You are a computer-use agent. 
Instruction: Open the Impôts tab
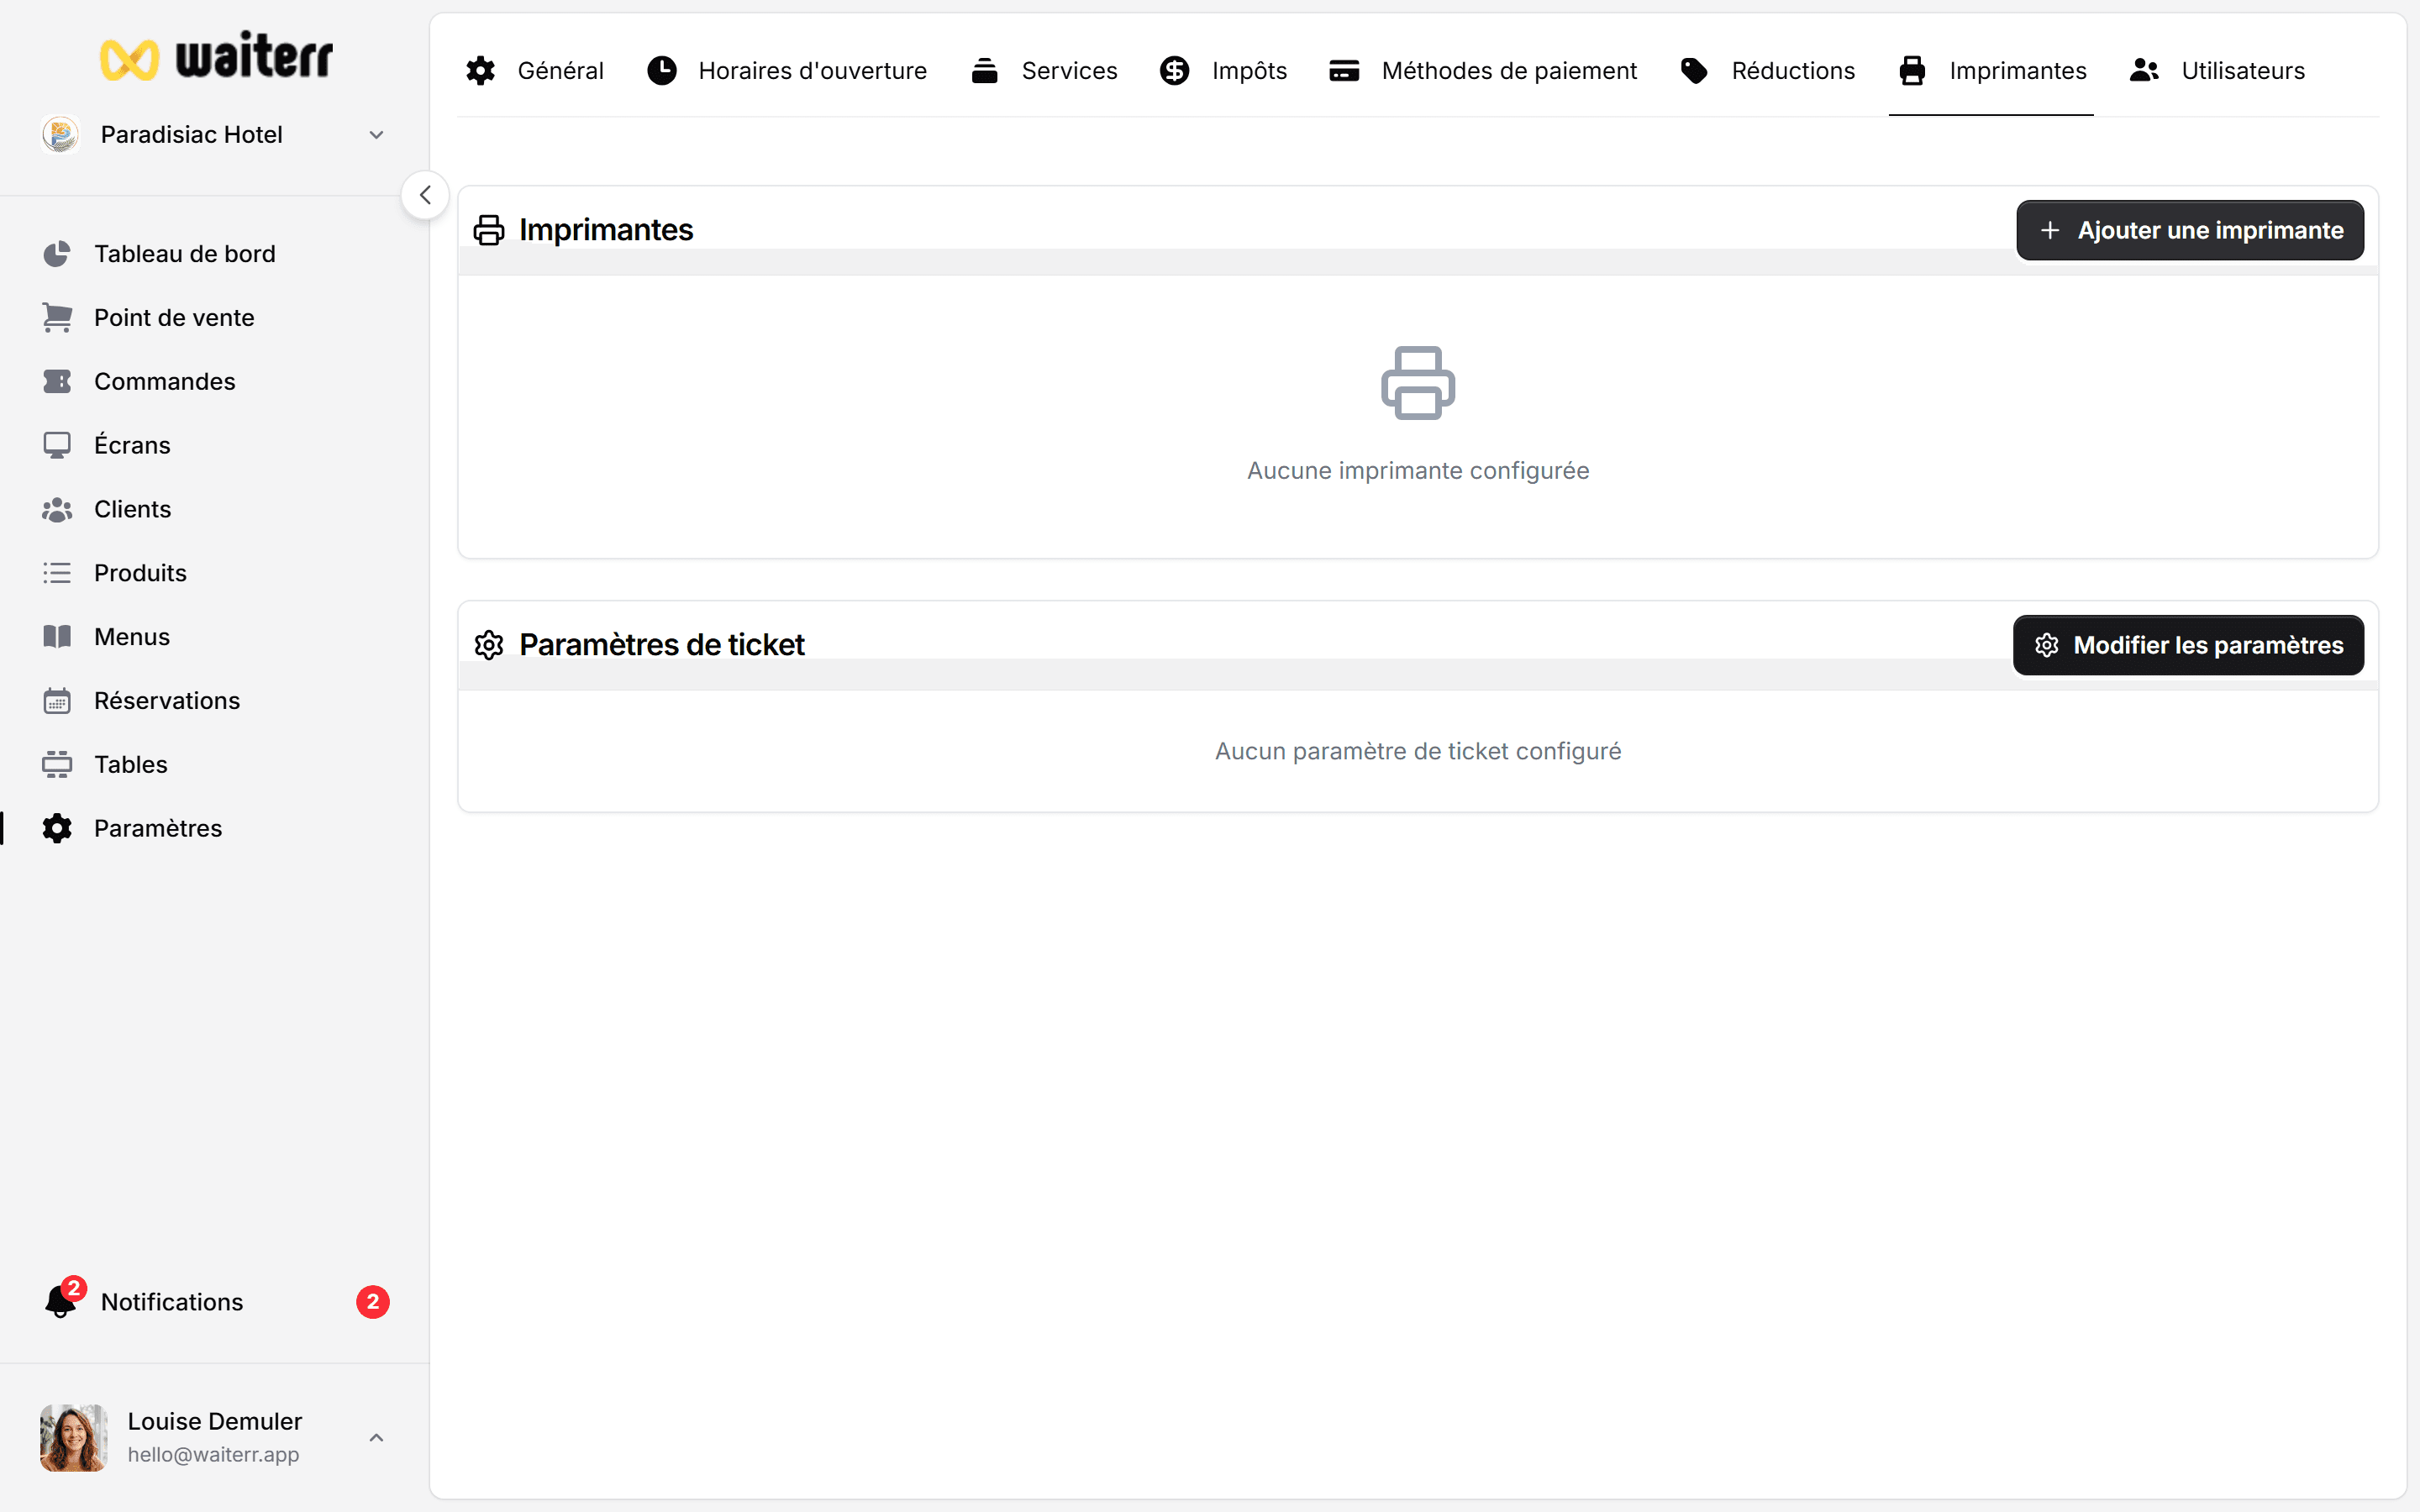point(1224,71)
